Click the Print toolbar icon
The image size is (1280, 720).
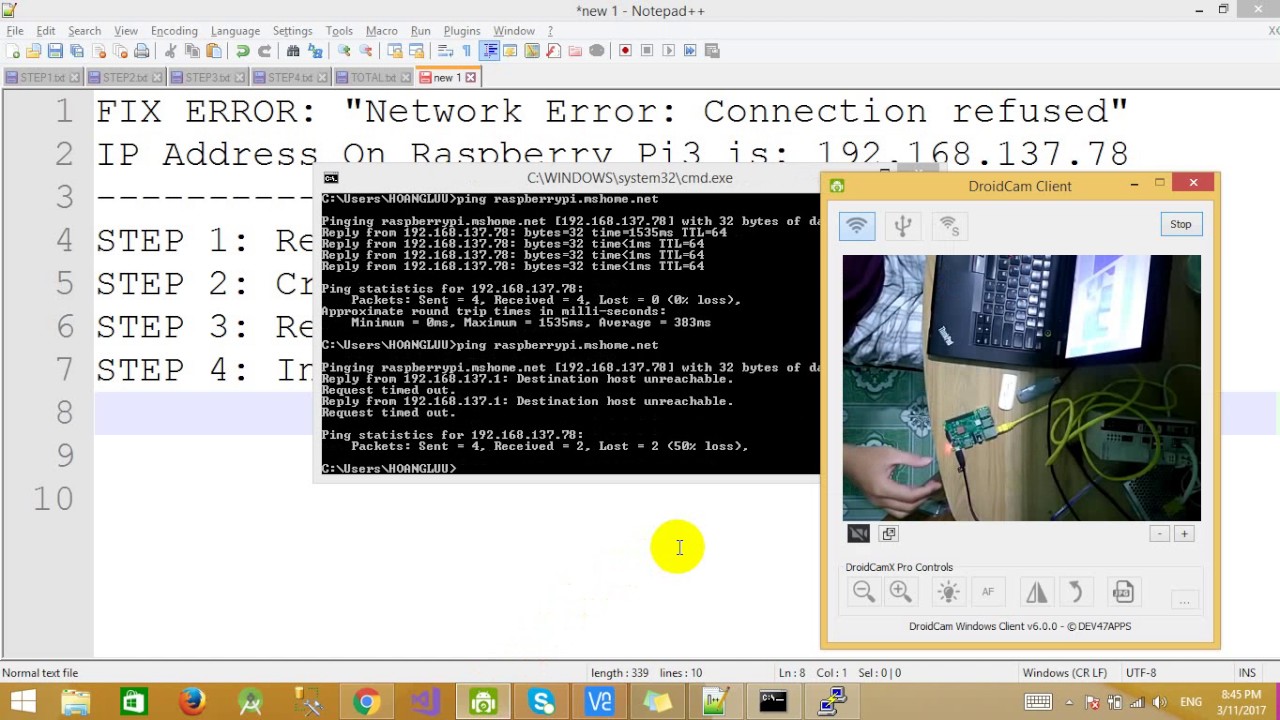click(141, 50)
